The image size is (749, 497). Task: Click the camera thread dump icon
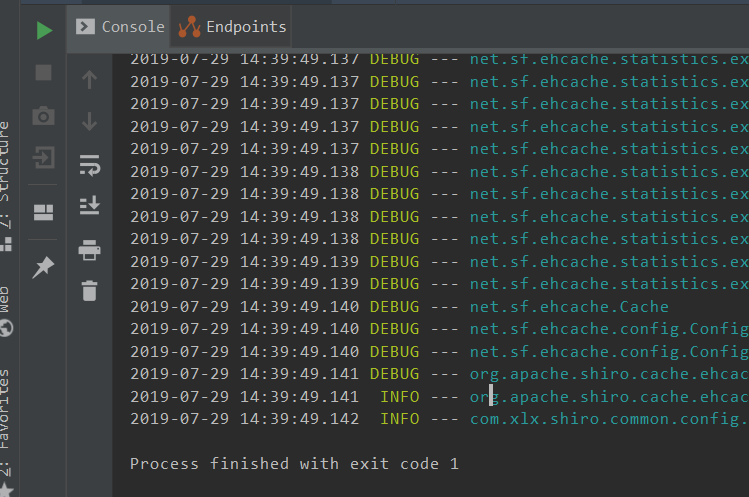[44, 116]
